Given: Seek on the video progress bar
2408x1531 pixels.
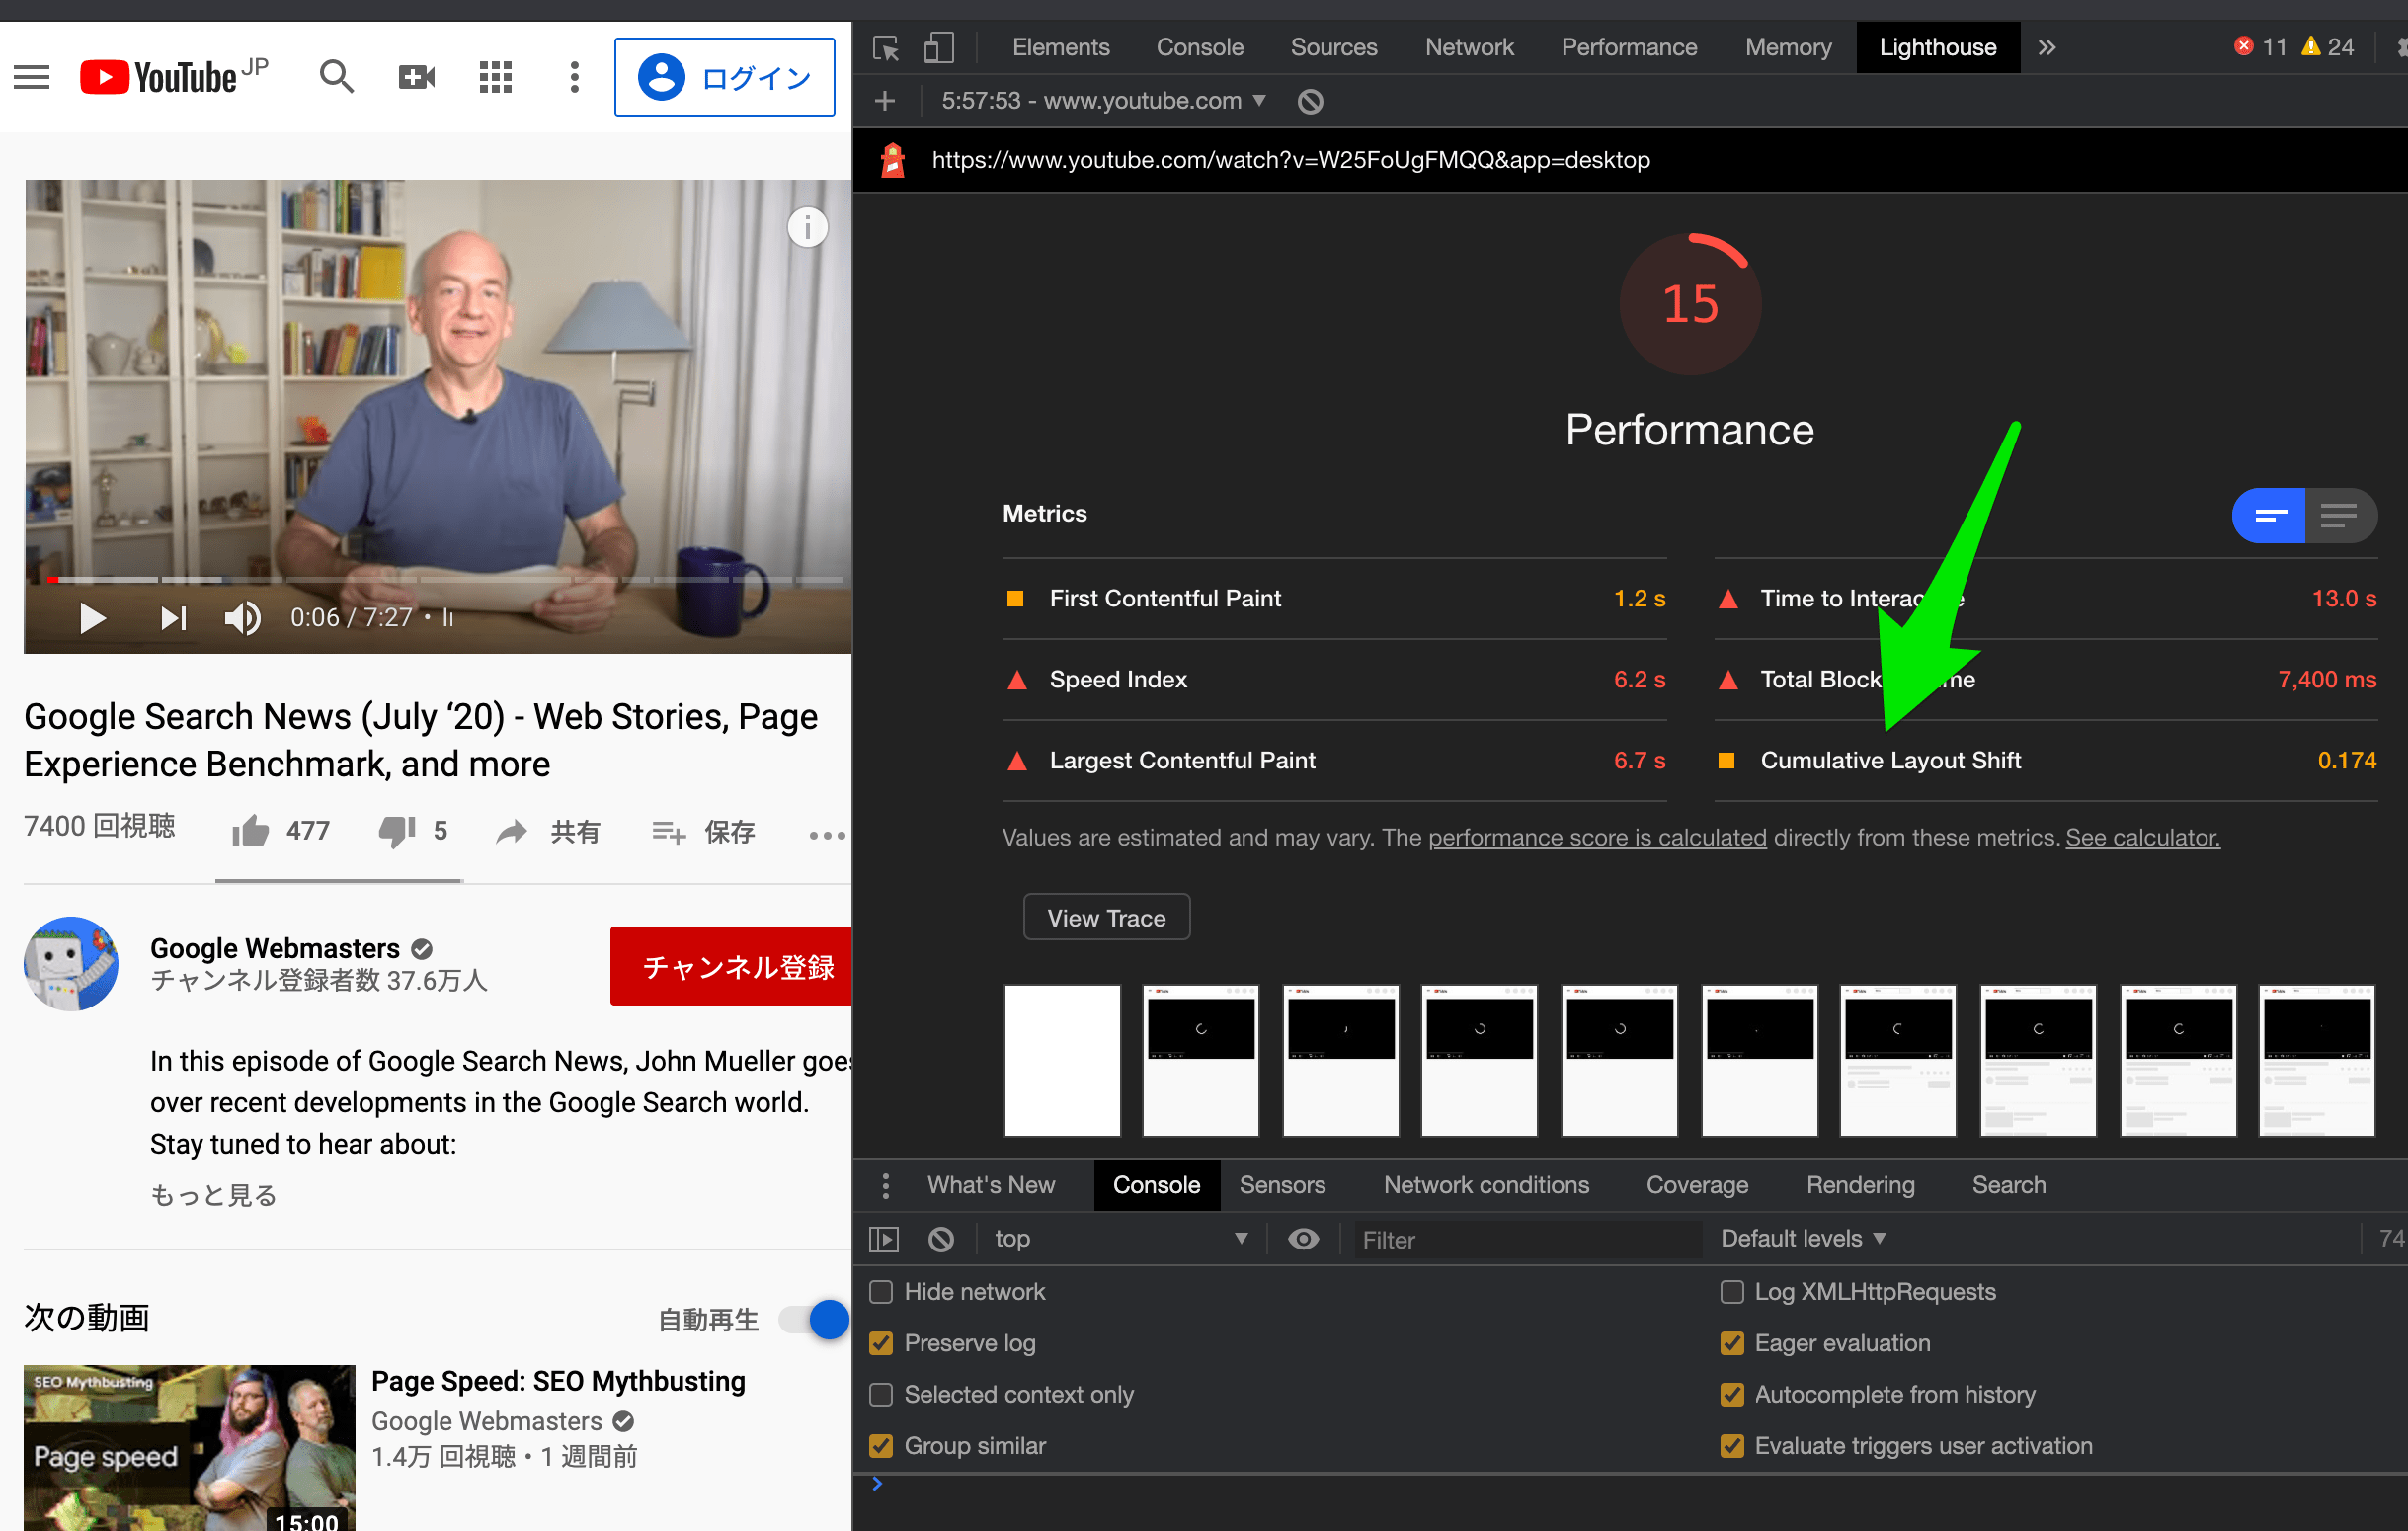Looking at the screenshot, I should 445,579.
